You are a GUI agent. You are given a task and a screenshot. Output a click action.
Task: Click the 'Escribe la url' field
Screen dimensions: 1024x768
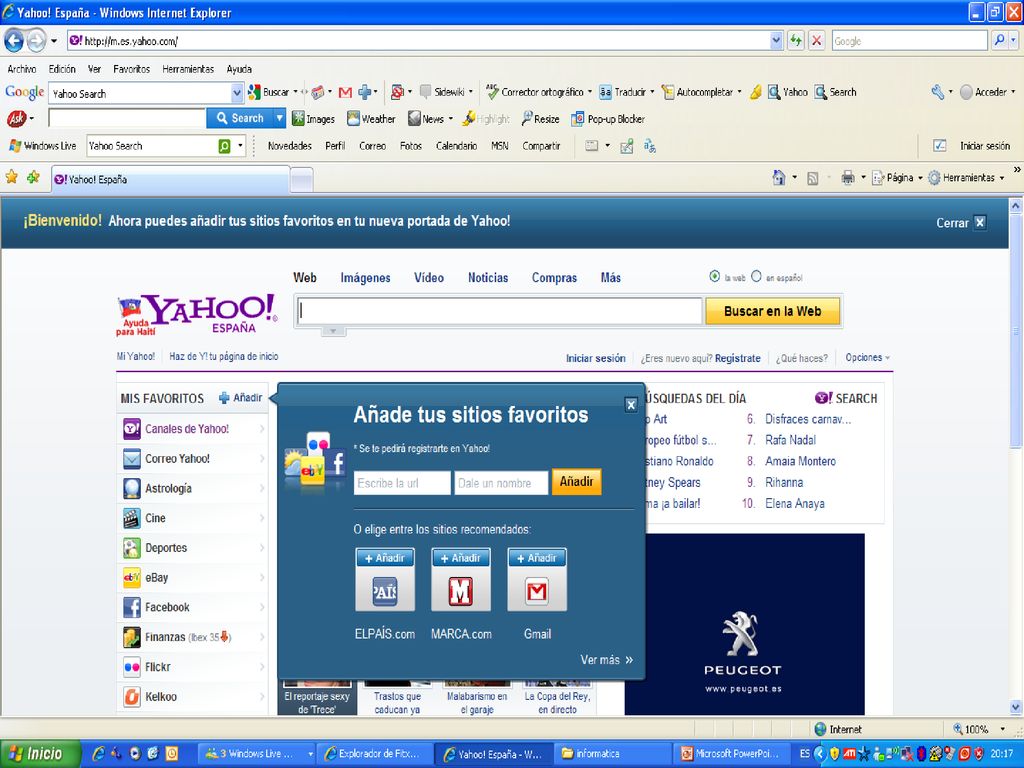pos(402,483)
